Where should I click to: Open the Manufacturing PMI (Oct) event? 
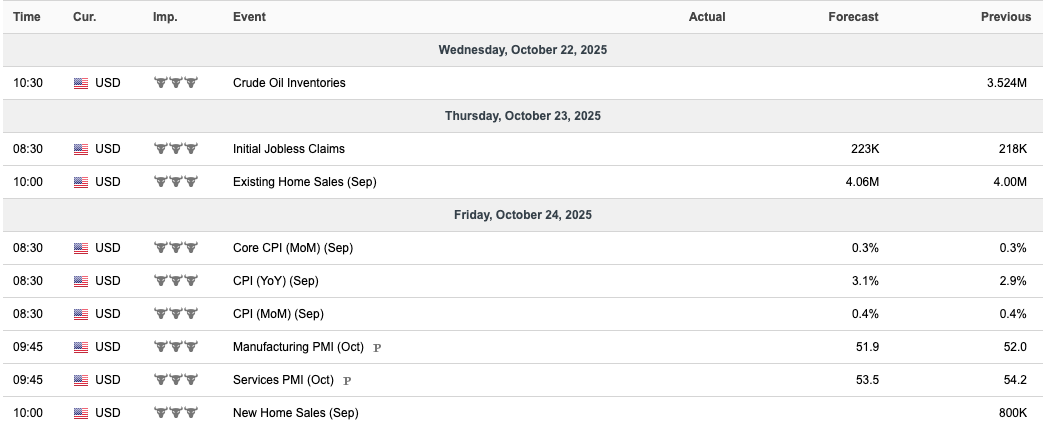[x=298, y=346]
